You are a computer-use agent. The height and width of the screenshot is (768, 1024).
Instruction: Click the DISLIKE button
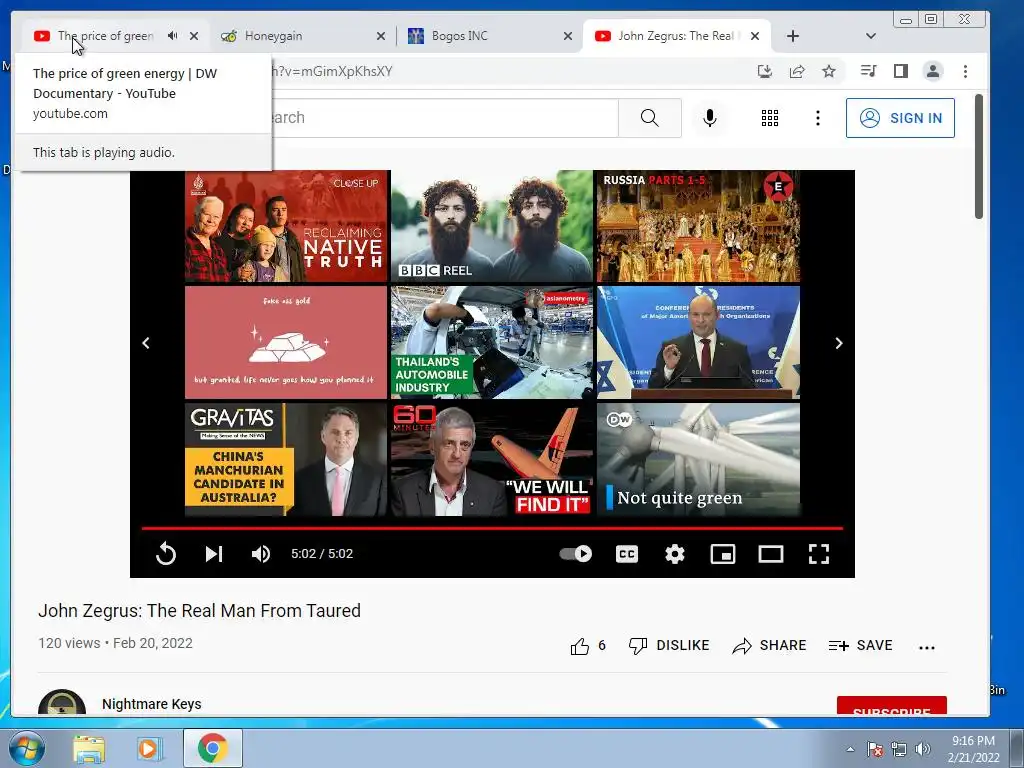click(x=669, y=646)
